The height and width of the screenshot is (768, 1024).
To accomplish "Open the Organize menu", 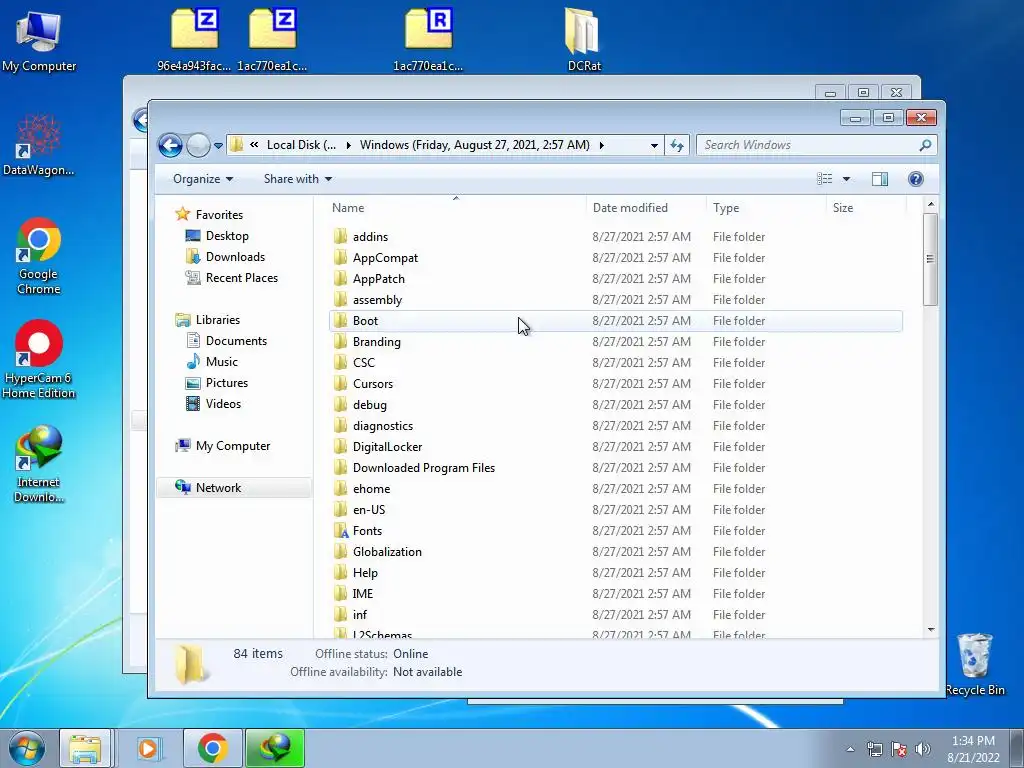I will point(202,179).
